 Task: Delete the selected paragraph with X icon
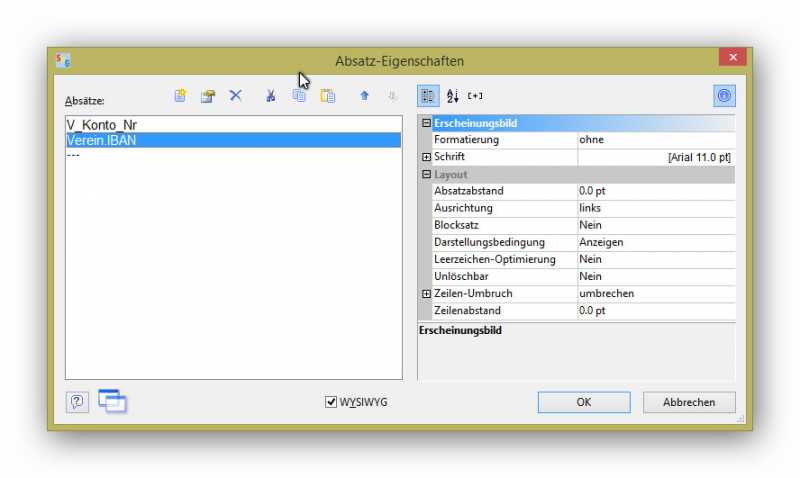[x=236, y=96]
